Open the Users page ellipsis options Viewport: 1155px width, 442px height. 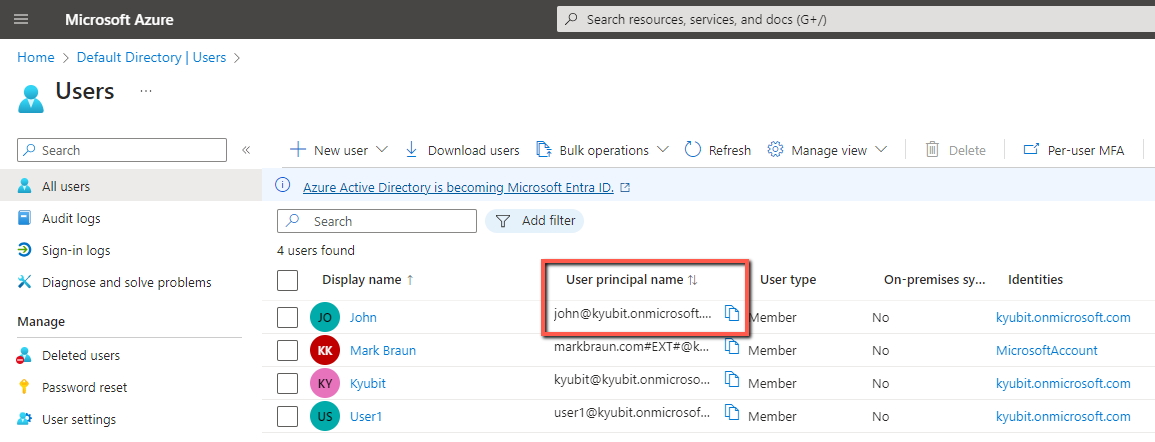[146, 91]
